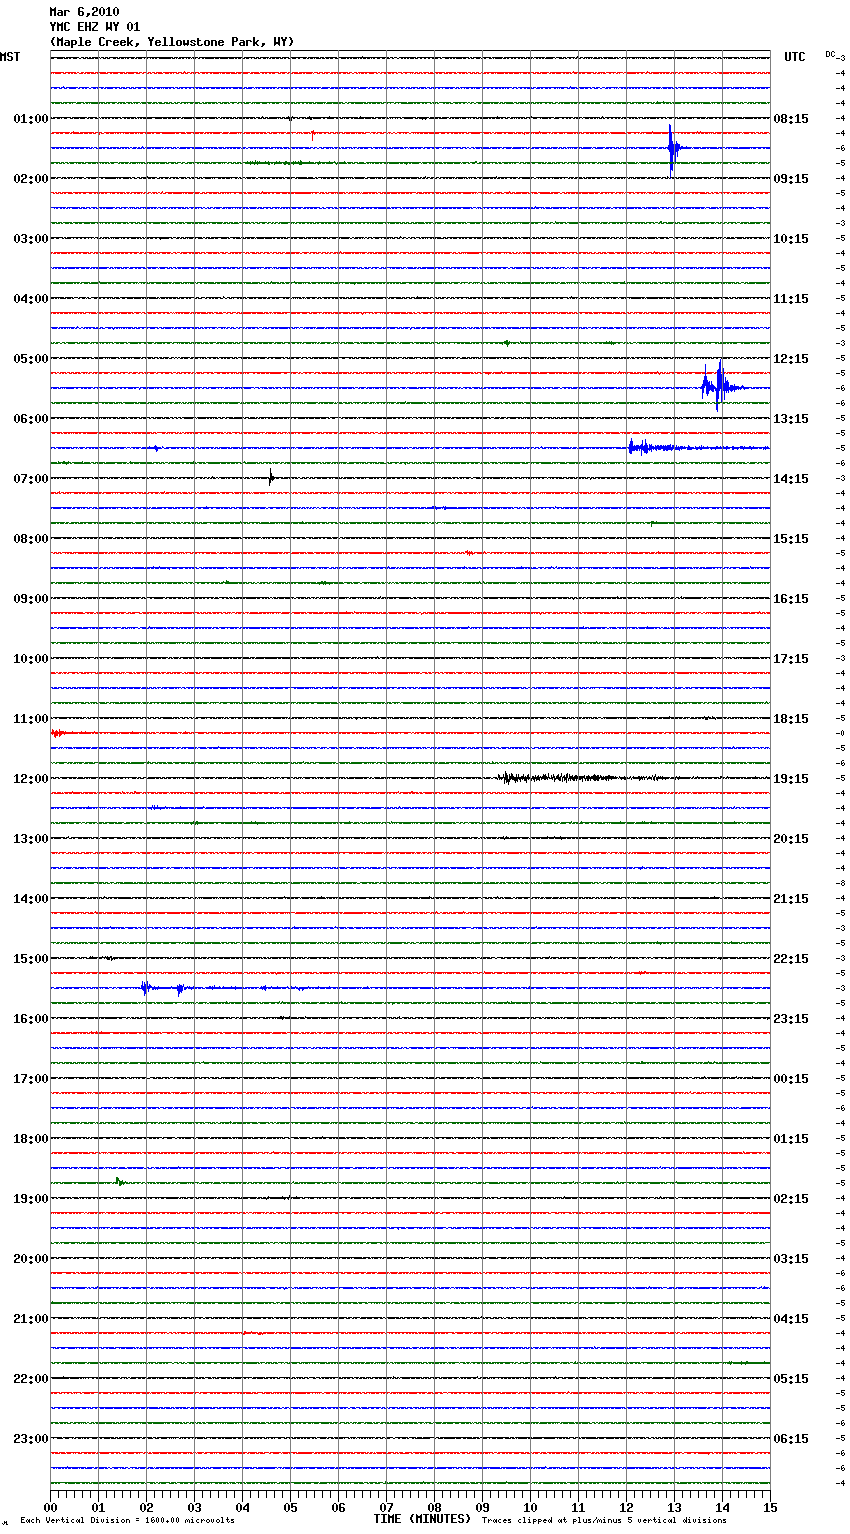Click the 13:15 UTC time label
Image resolution: width=850 pixels, height=1534 pixels.
point(791,419)
